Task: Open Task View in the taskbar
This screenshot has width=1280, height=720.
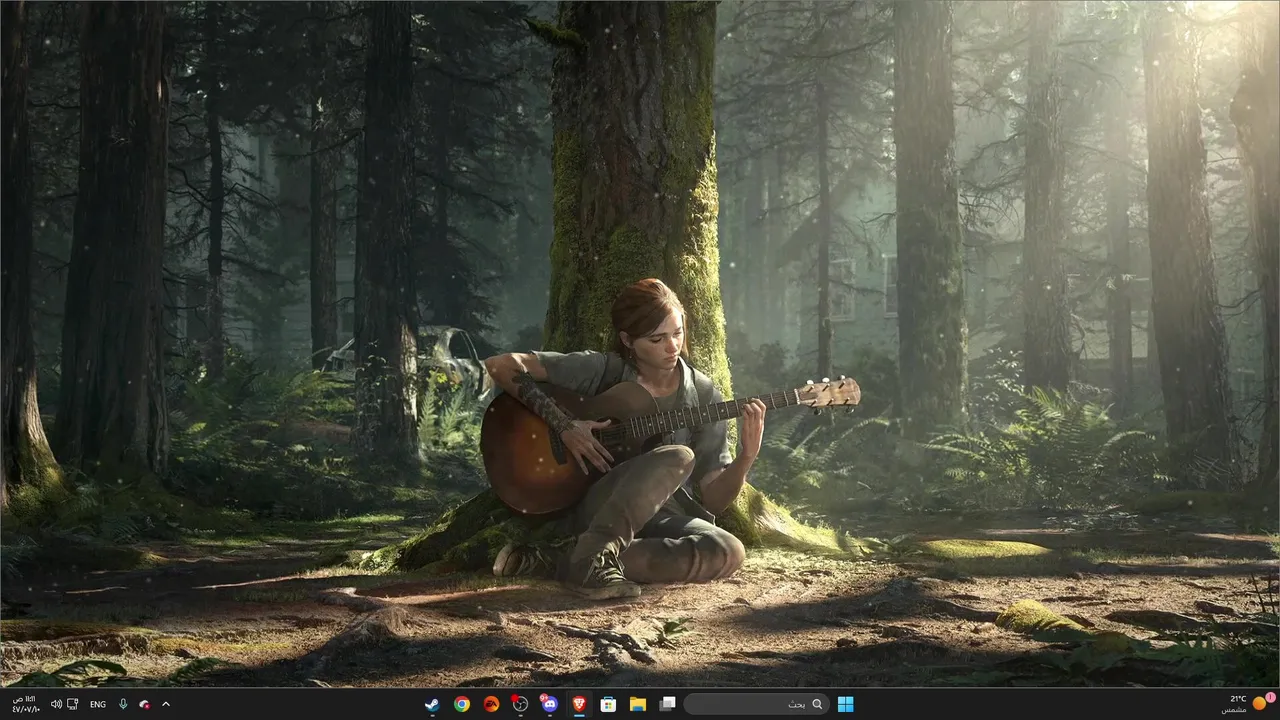Action: click(x=667, y=704)
